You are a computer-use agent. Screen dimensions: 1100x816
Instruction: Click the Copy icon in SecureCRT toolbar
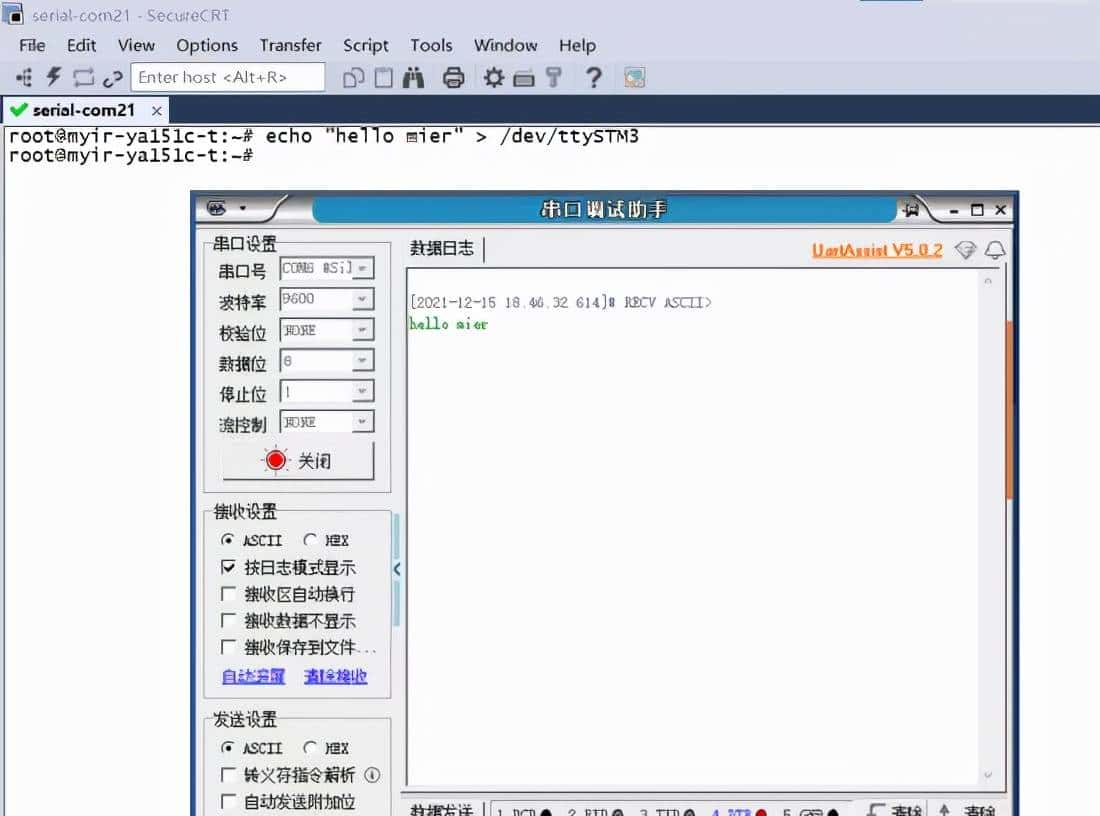point(354,77)
